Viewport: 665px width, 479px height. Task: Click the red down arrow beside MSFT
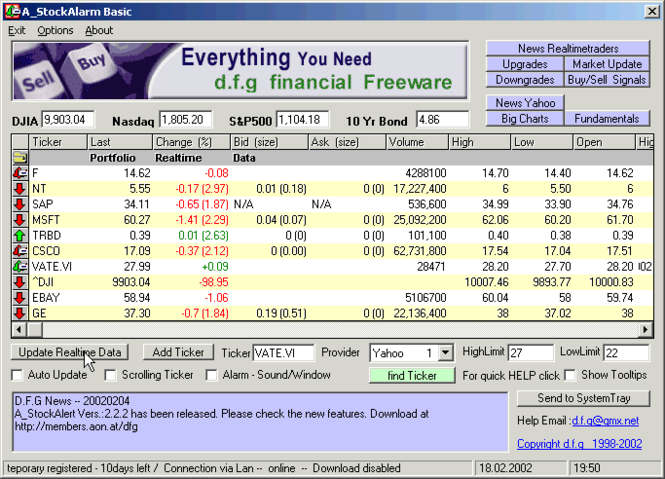tap(20, 220)
